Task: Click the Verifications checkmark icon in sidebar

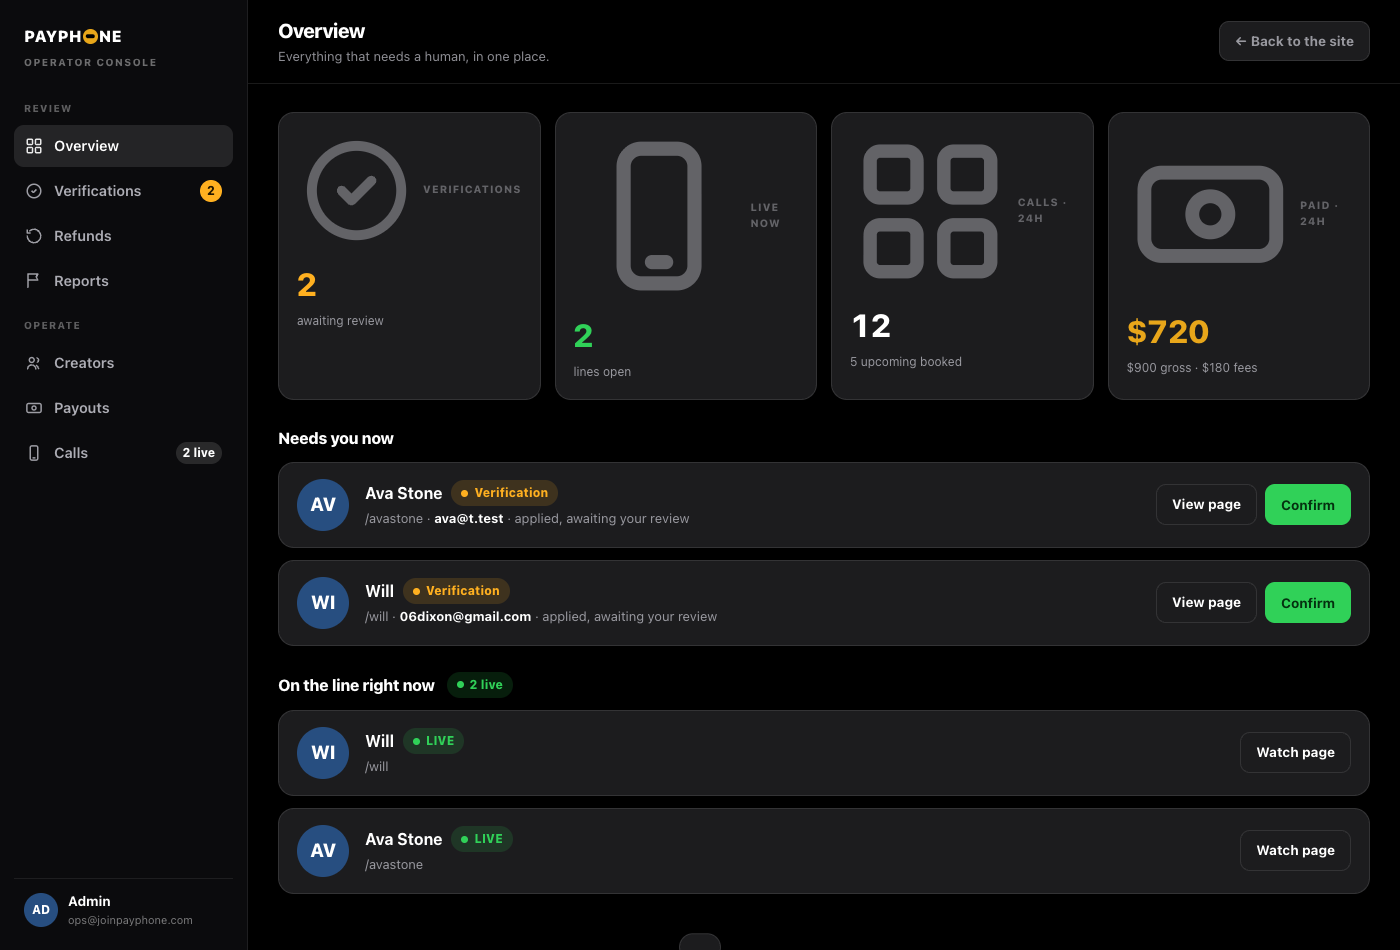Action: click(34, 191)
